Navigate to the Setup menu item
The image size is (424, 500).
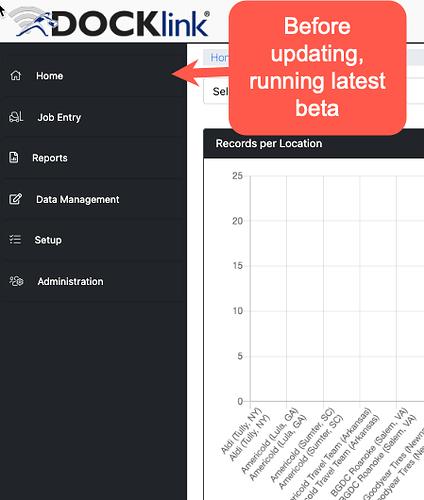93,240
